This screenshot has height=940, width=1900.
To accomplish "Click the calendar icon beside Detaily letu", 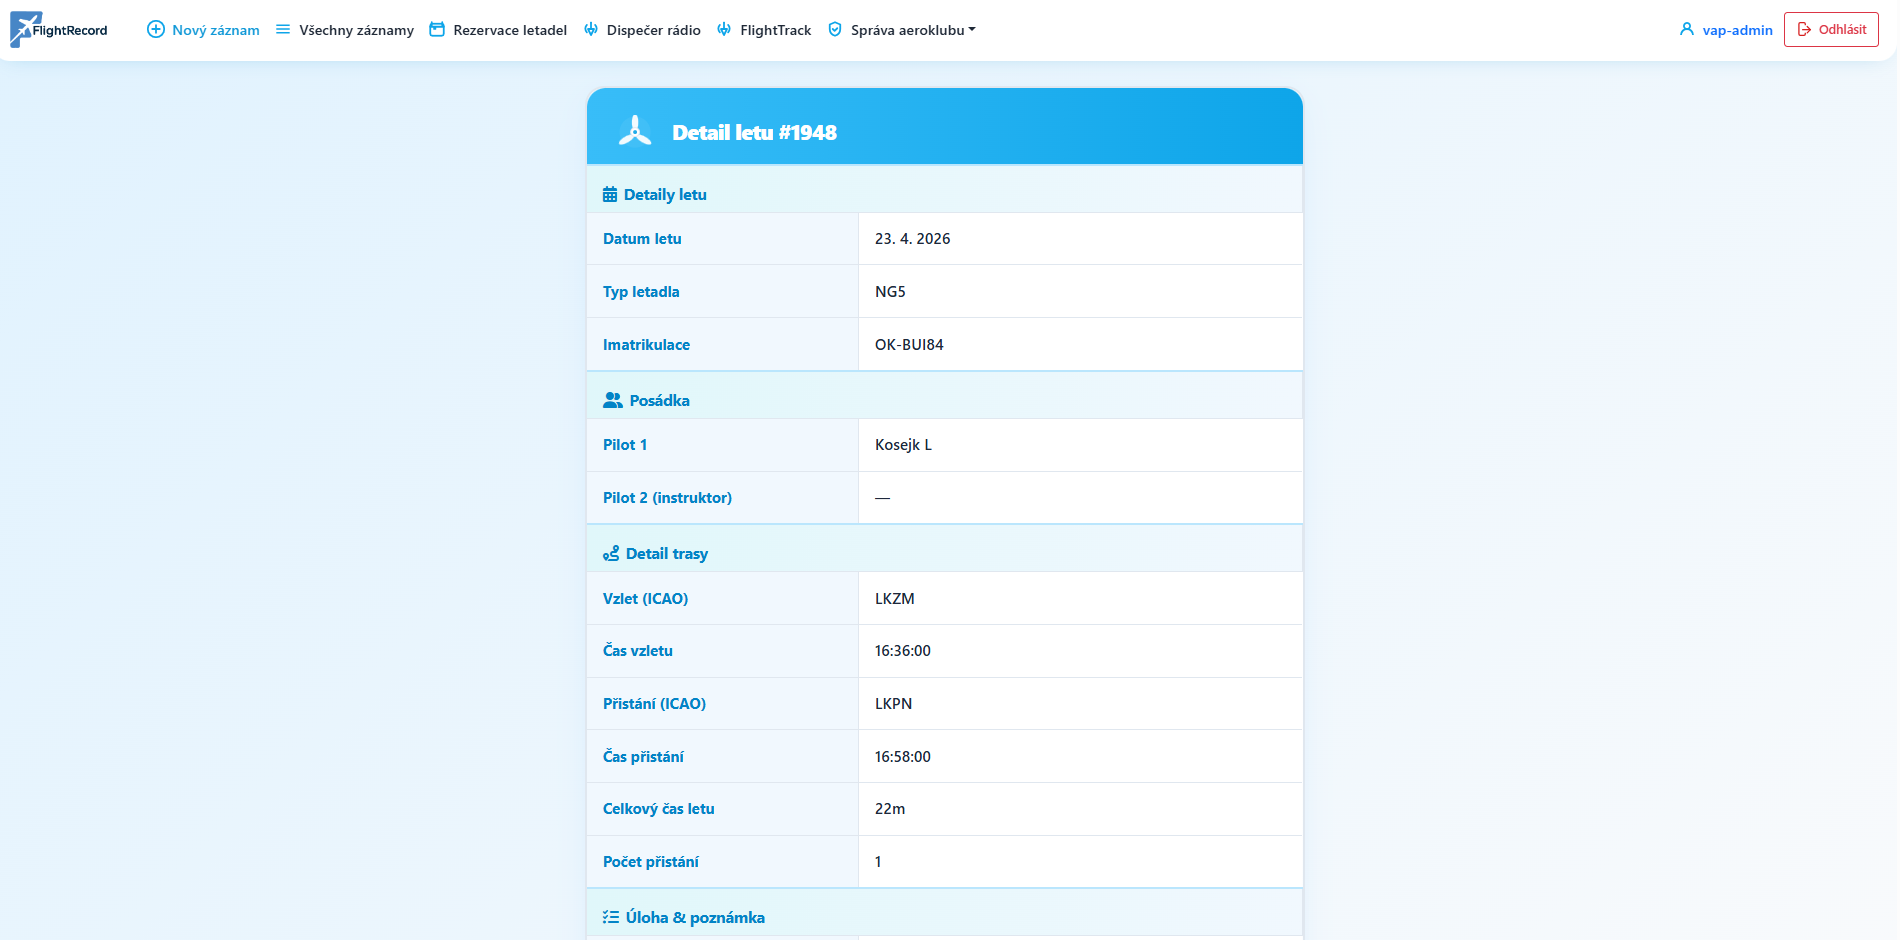I will pyautogui.click(x=610, y=195).
